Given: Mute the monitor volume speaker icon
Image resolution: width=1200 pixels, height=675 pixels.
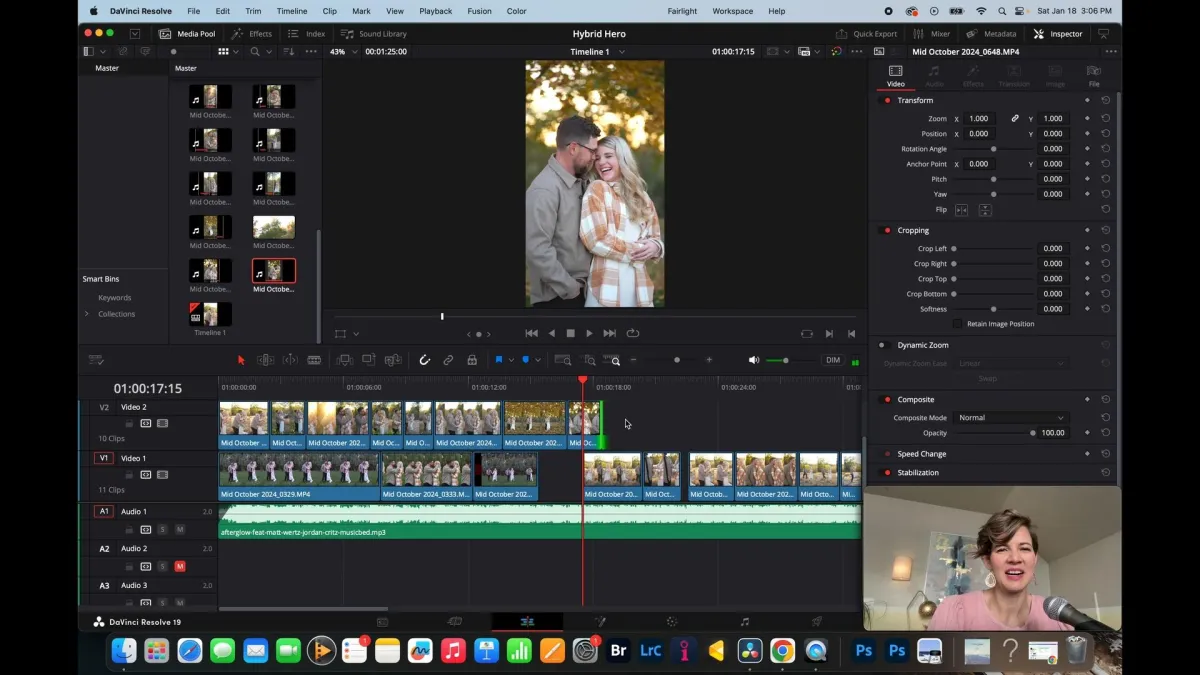Looking at the screenshot, I should (754, 360).
